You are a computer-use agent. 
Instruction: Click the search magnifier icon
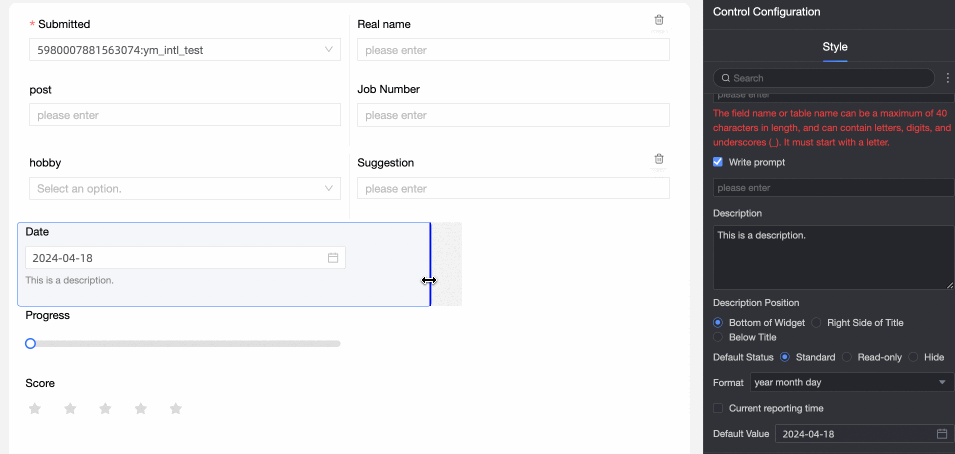point(725,78)
